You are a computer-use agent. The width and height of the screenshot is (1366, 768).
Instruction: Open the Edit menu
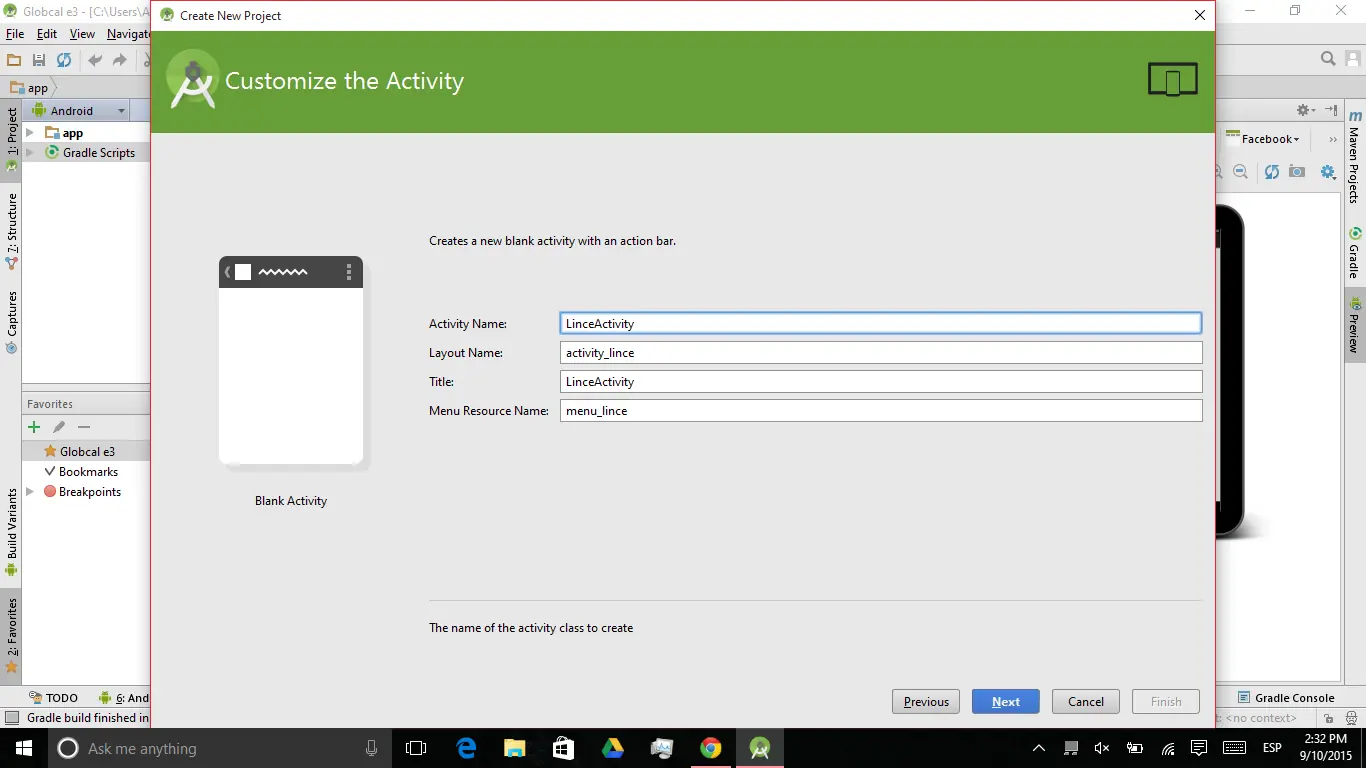pyautogui.click(x=47, y=33)
